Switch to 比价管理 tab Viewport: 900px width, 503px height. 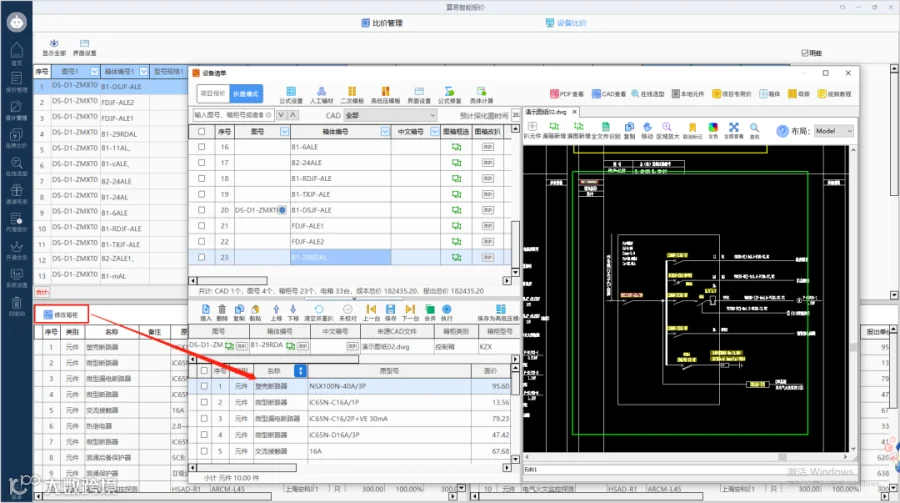382,23
